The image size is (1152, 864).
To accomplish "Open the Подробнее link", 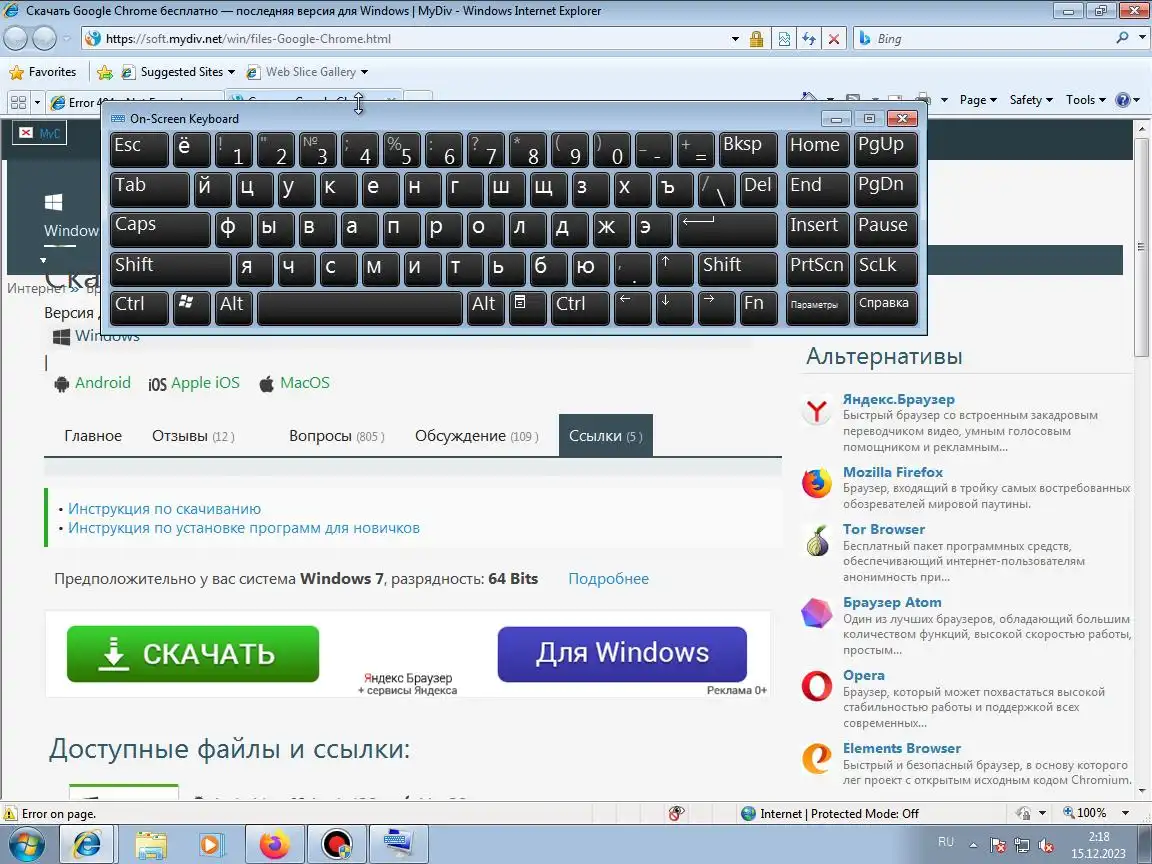I will click(608, 579).
